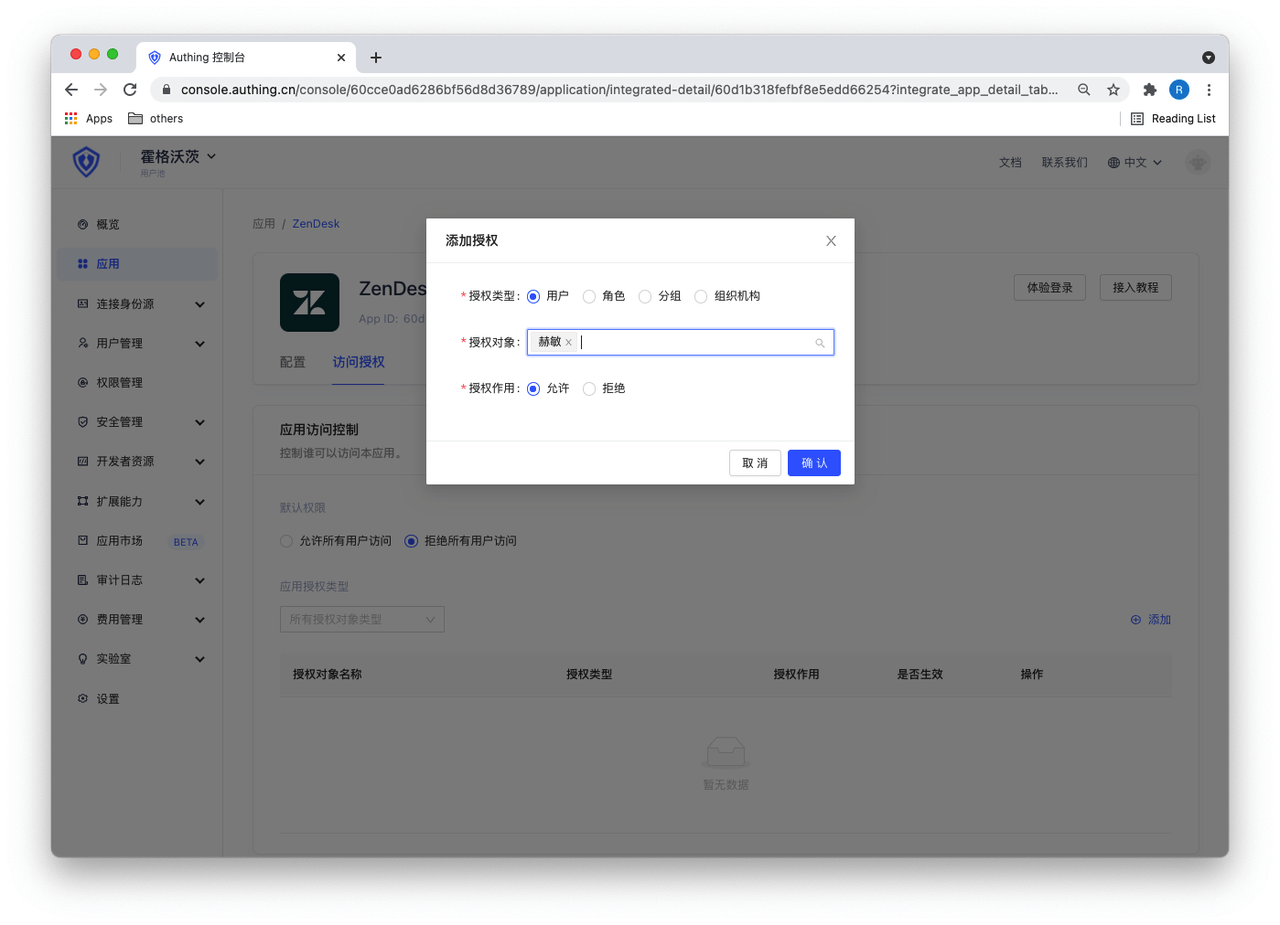The width and height of the screenshot is (1280, 925).
Task: Open 权限管理 in the sidebar
Action: tap(119, 383)
